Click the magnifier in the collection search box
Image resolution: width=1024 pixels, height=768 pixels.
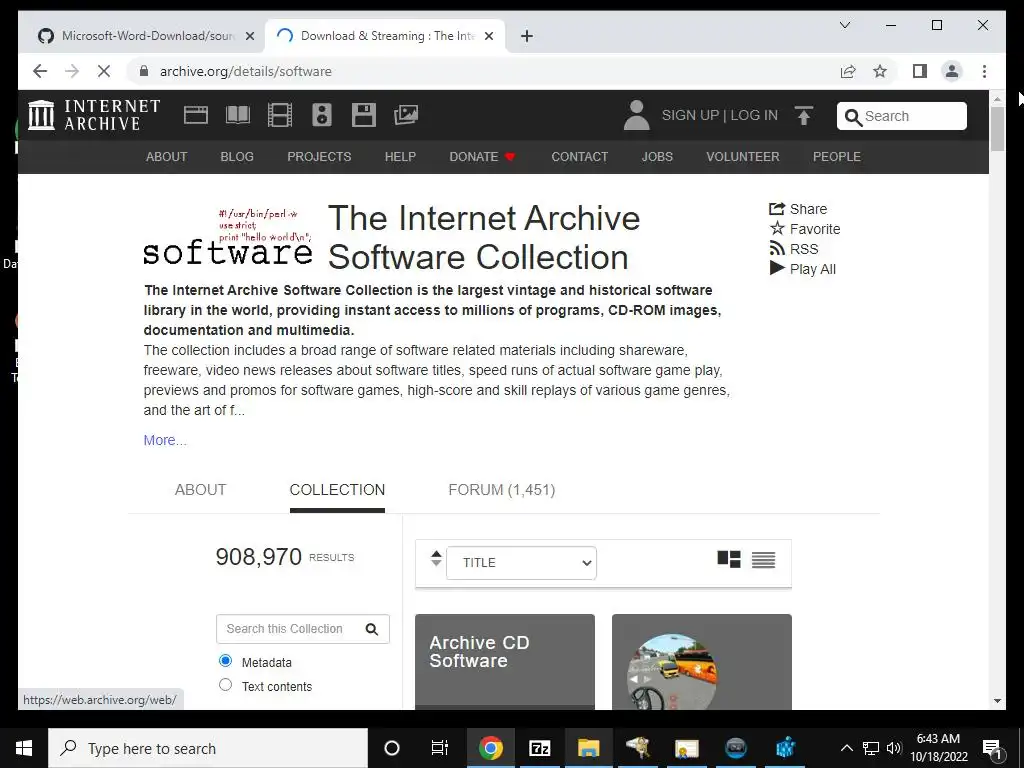pos(372,629)
